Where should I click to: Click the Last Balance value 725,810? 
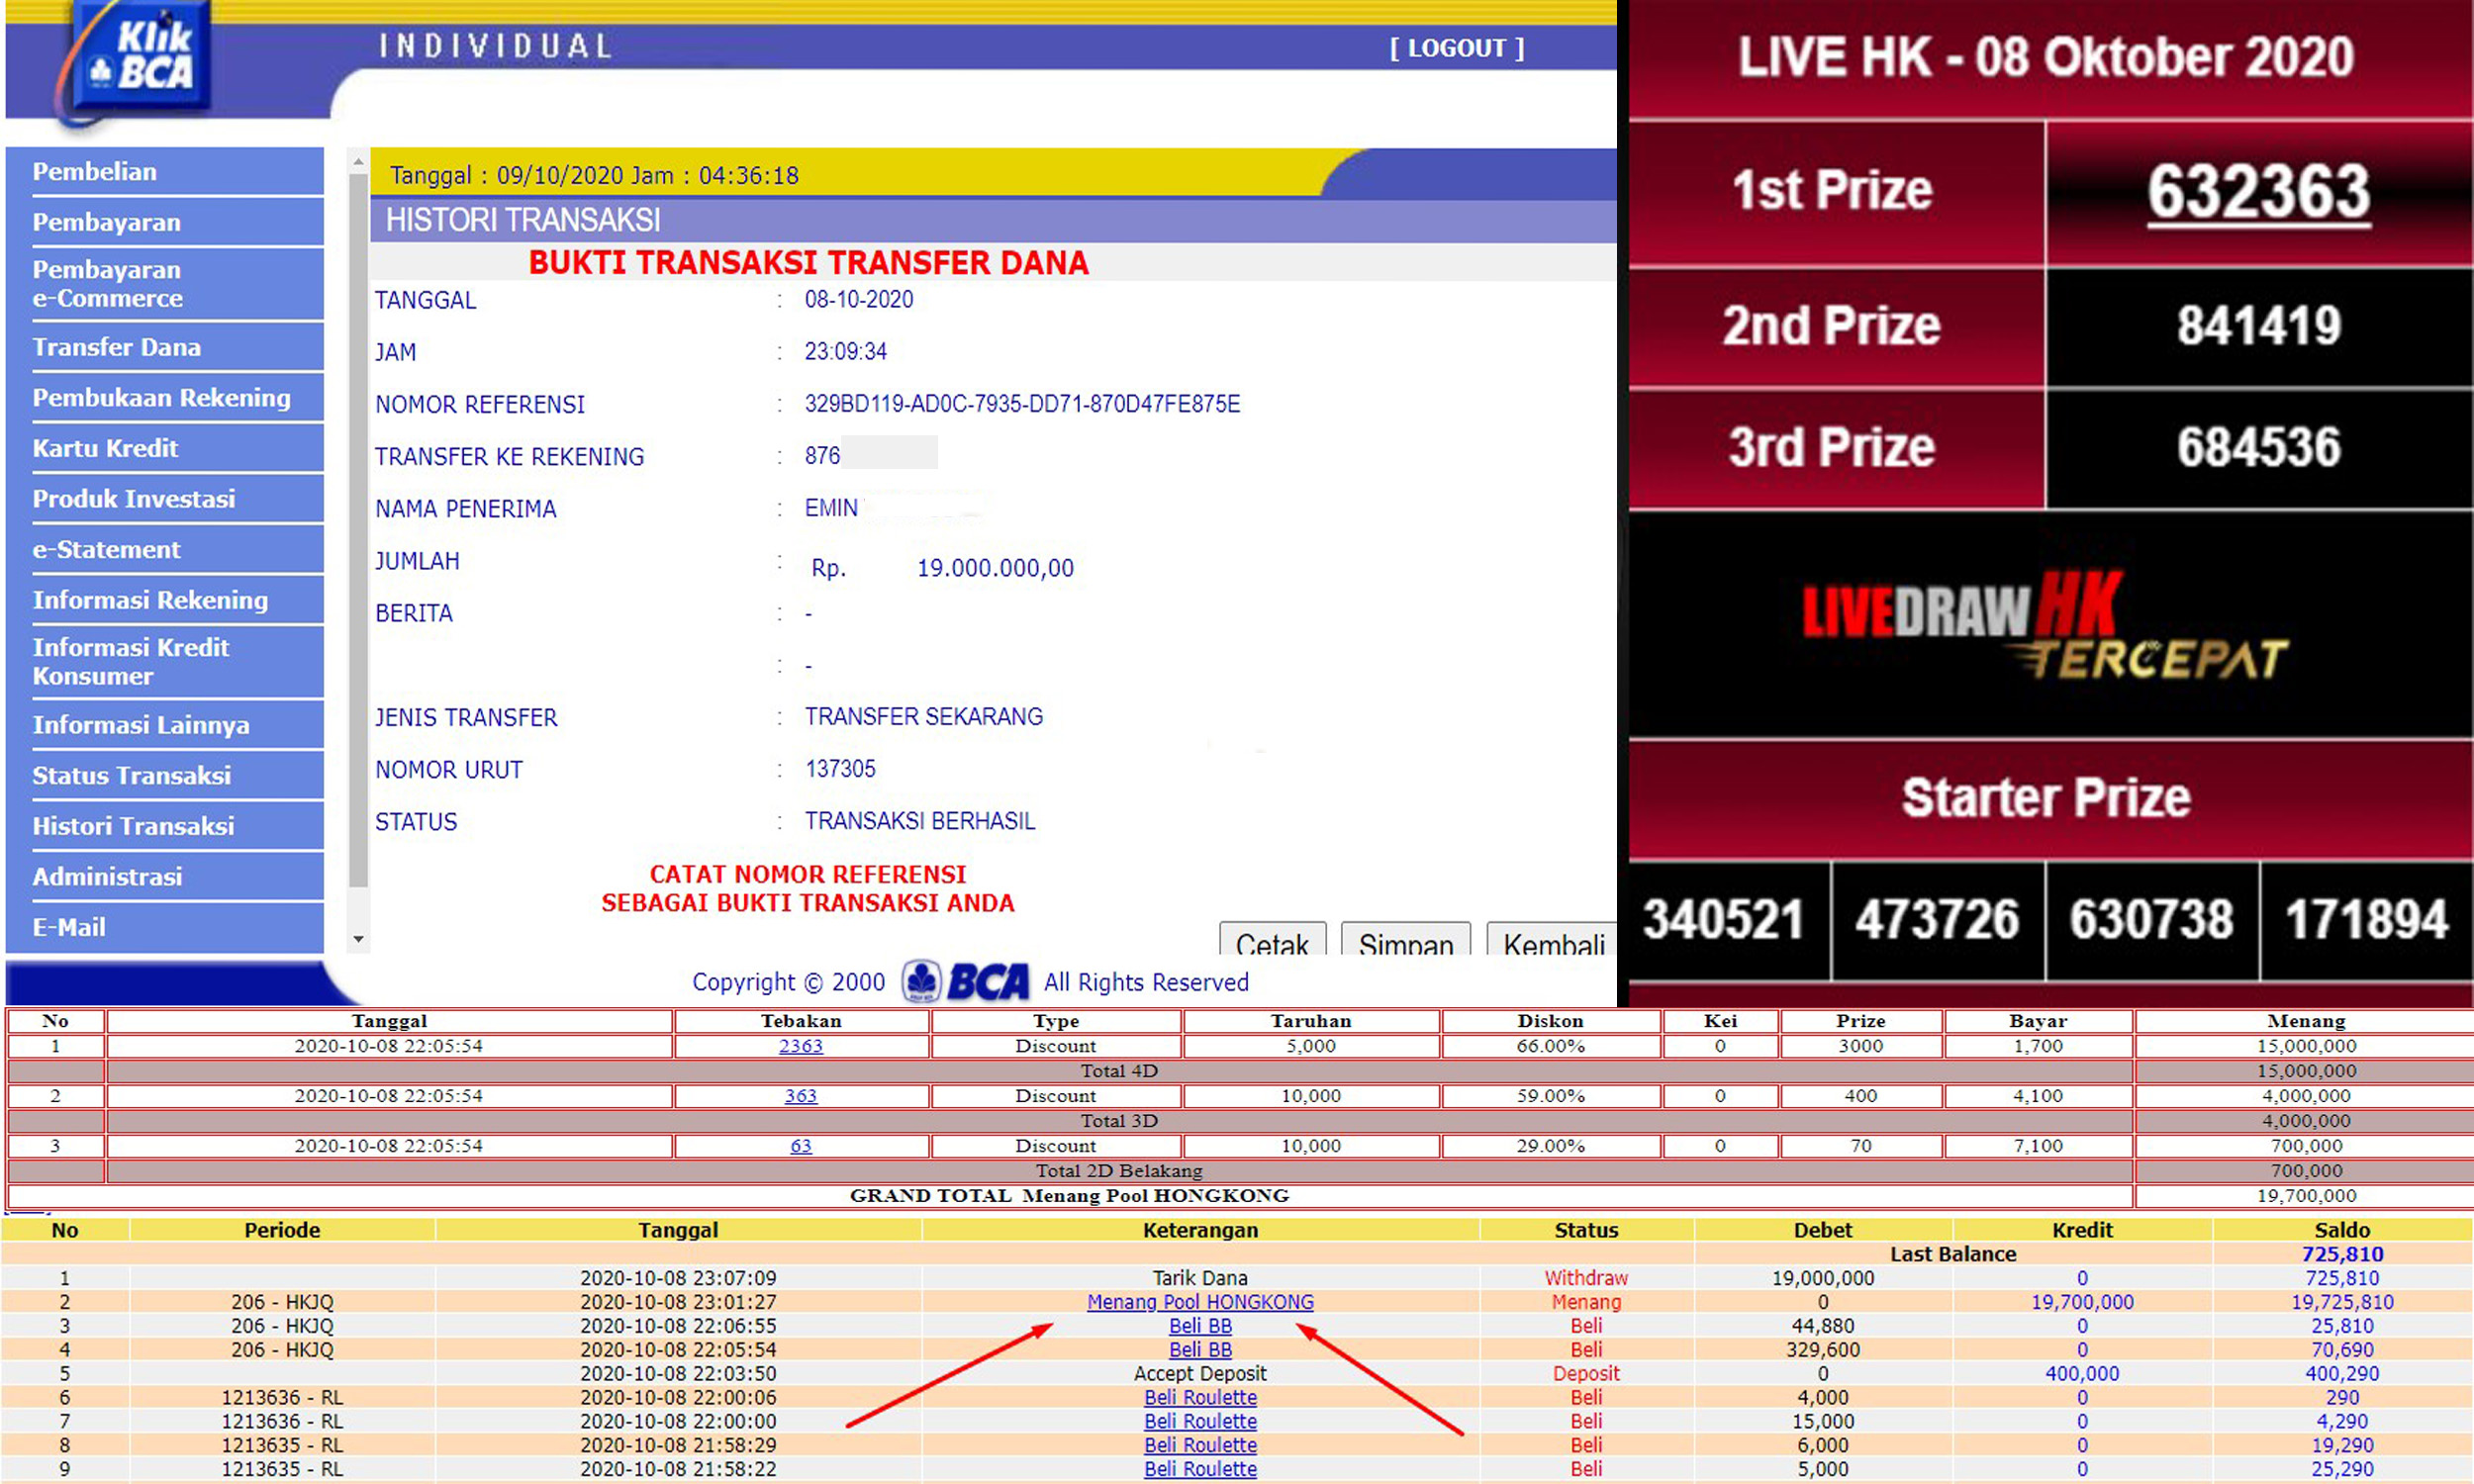click(x=2342, y=1254)
